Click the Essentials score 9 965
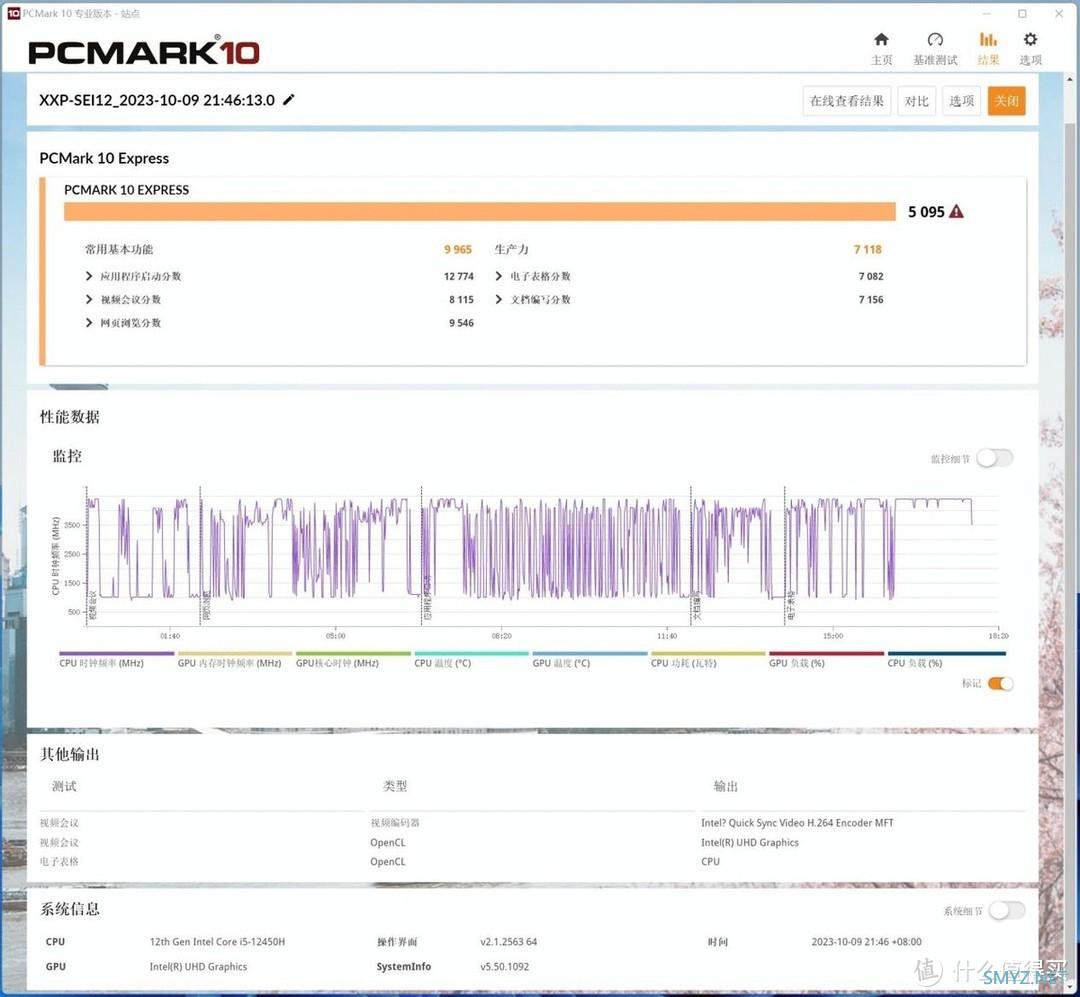This screenshot has width=1080, height=997. click(458, 249)
